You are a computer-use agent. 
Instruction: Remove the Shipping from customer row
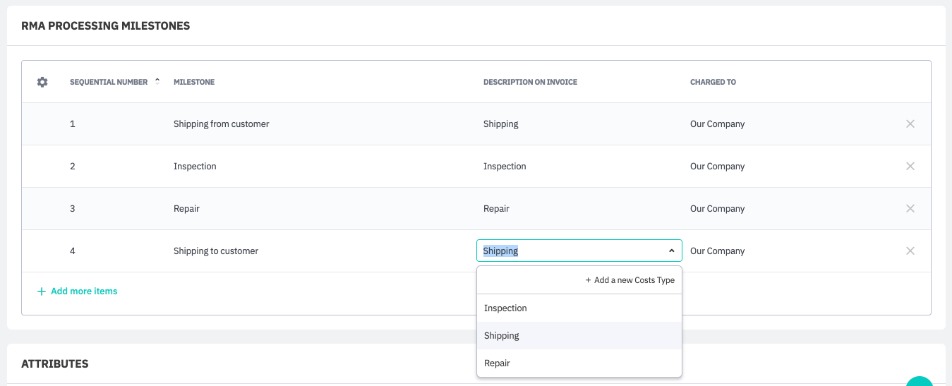click(910, 124)
